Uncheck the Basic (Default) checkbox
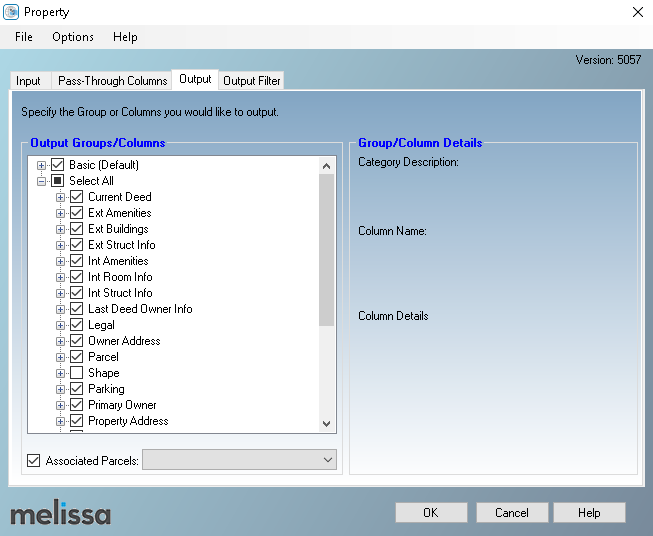This screenshot has width=653, height=536. (57, 165)
